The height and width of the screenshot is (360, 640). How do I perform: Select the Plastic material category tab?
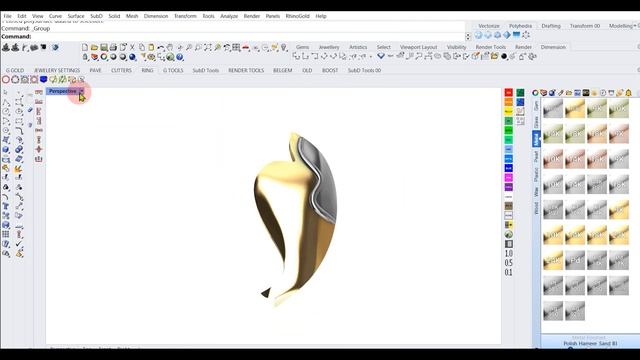tap(536, 174)
